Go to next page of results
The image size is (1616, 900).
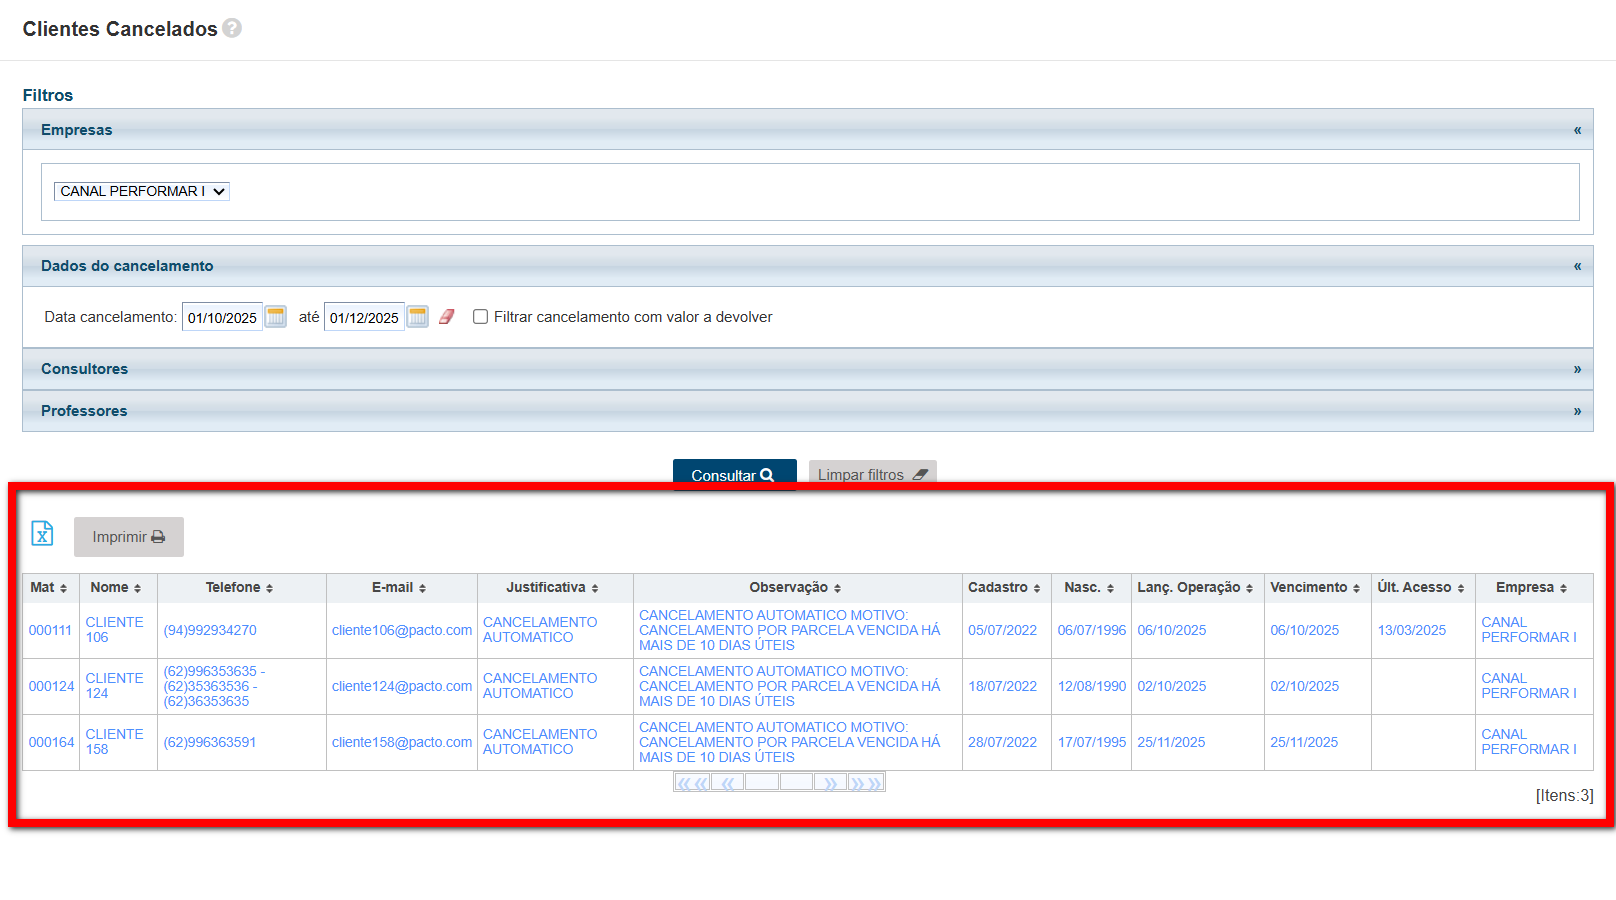click(x=830, y=783)
